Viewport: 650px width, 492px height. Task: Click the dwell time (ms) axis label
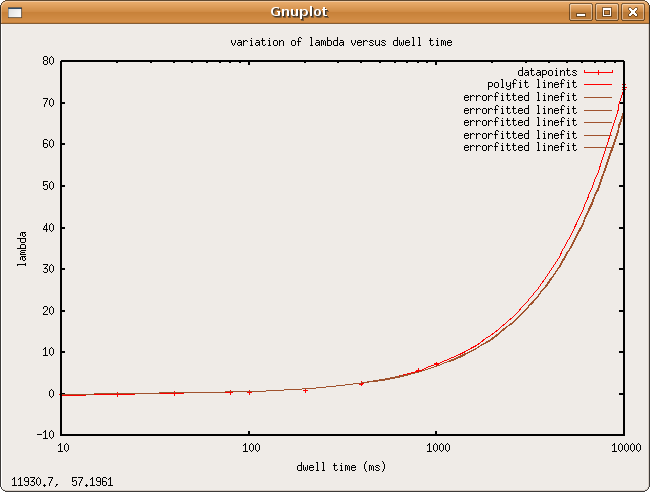coord(341,467)
